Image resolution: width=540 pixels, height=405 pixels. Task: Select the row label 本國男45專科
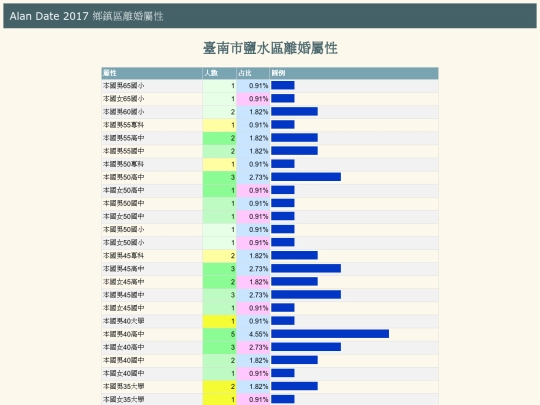pyautogui.click(x=124, y=256)
